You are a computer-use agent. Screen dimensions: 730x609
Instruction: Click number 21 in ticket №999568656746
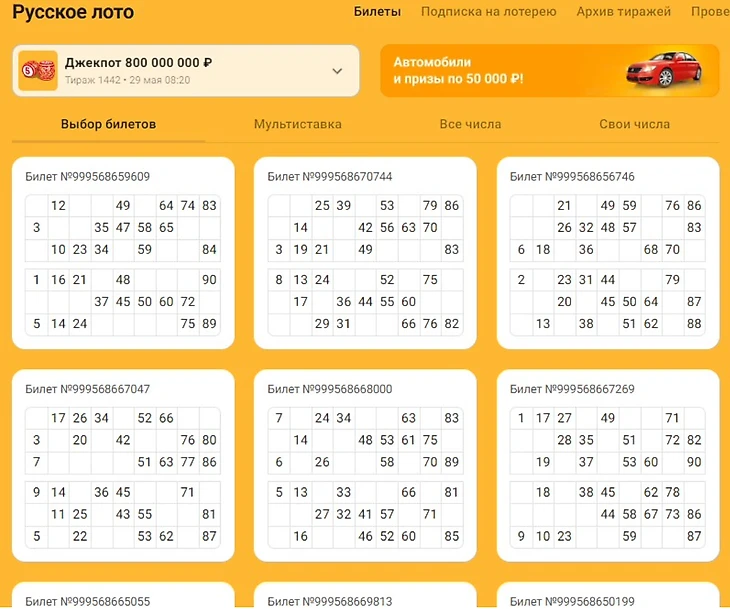pos(564,206)
